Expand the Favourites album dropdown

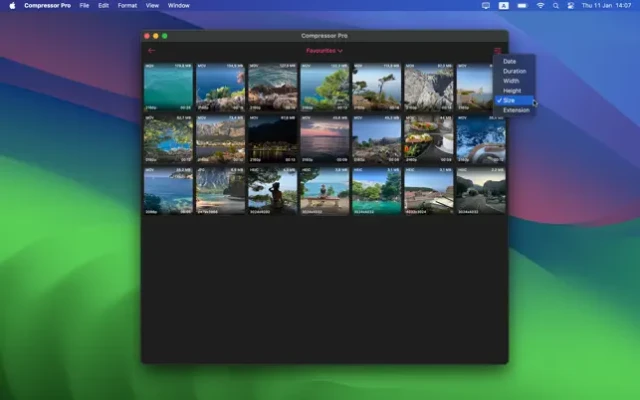[x=325, y=50]
